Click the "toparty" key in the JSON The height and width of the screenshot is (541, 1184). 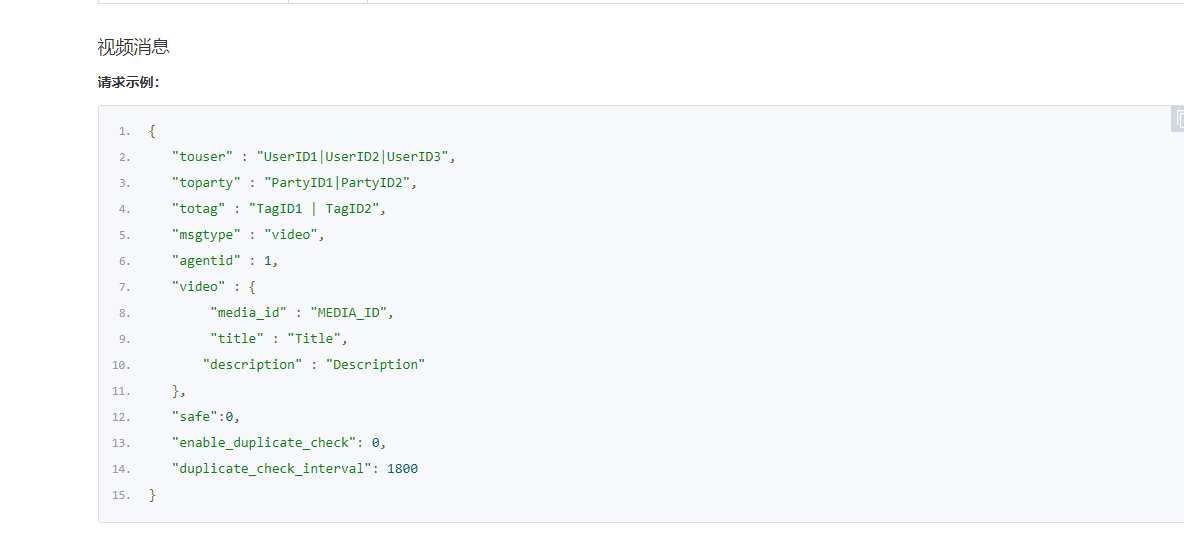click(x=203, y=183)
